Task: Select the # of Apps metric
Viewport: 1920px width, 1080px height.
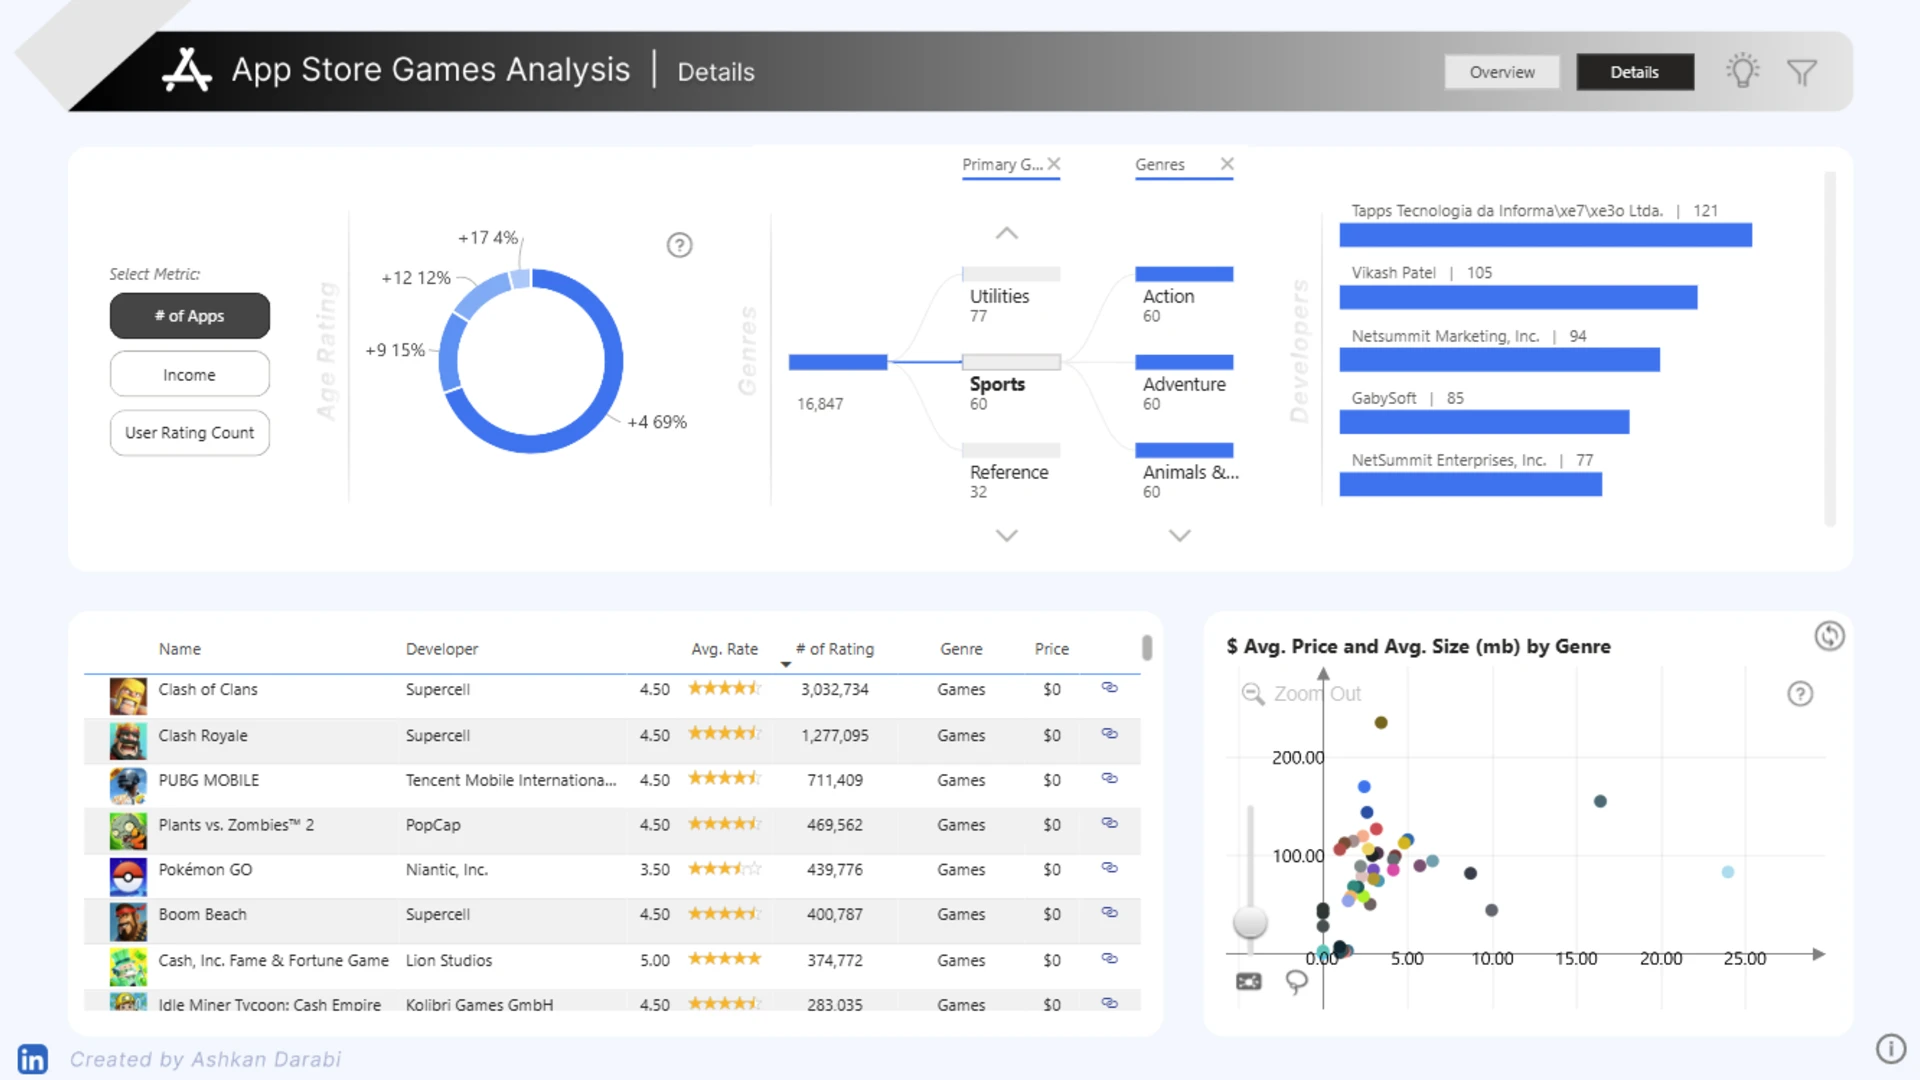Action: [x=189, y=316]
